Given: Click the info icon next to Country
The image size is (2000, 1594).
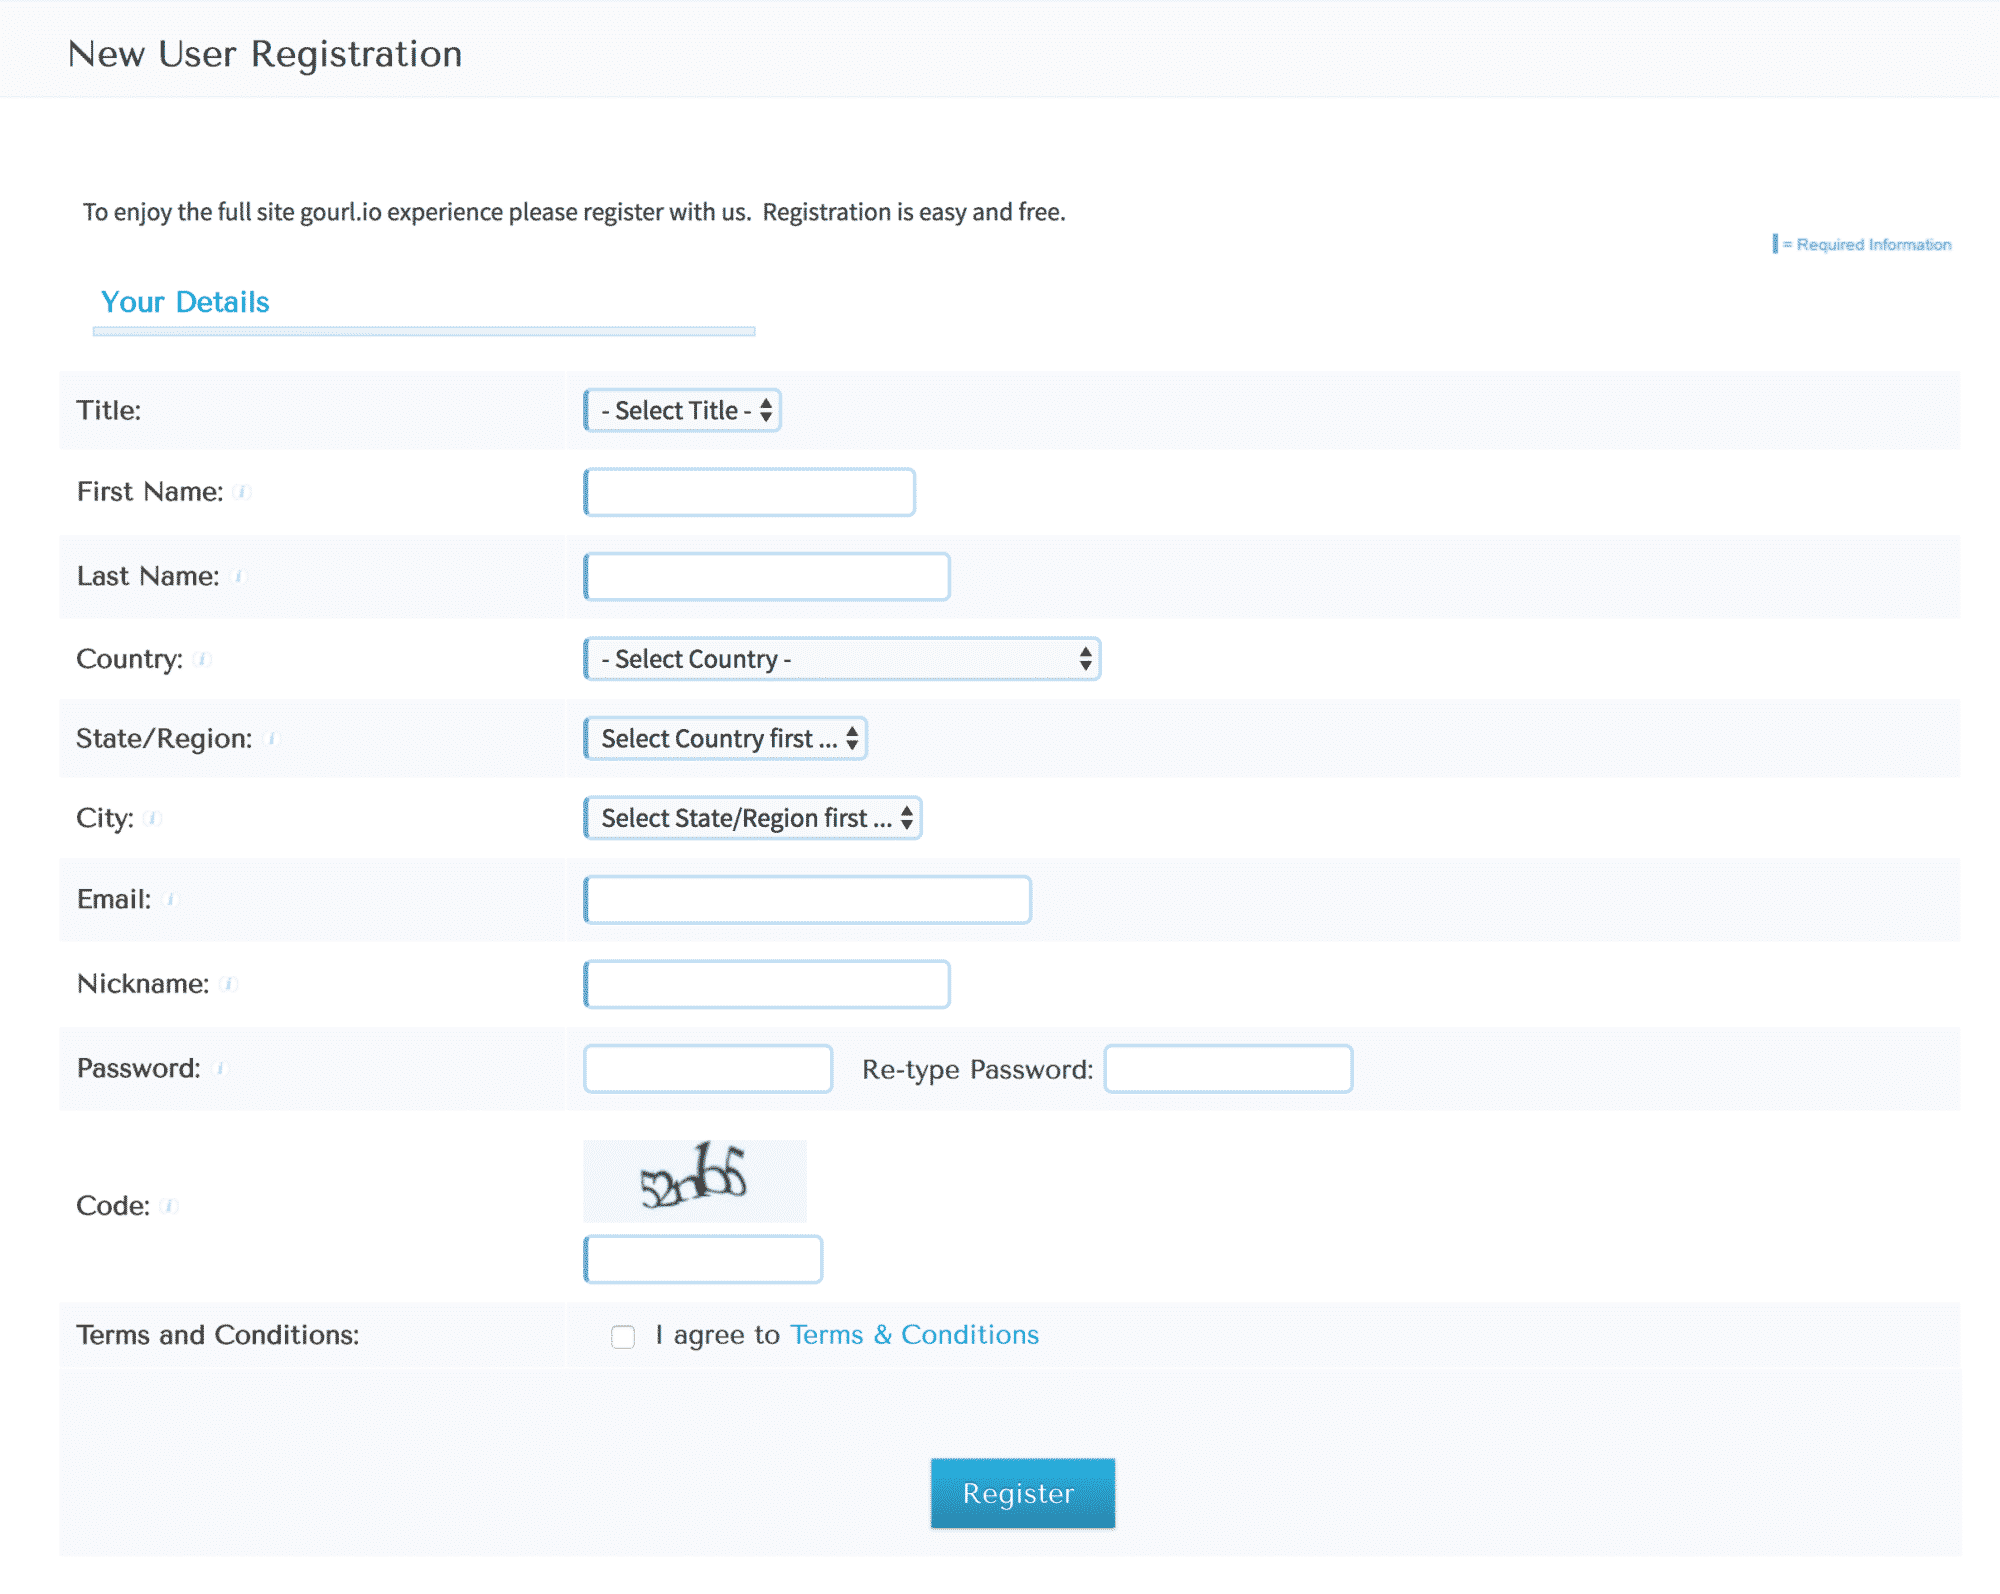Looking at the screenshot, I should point(203,660).
